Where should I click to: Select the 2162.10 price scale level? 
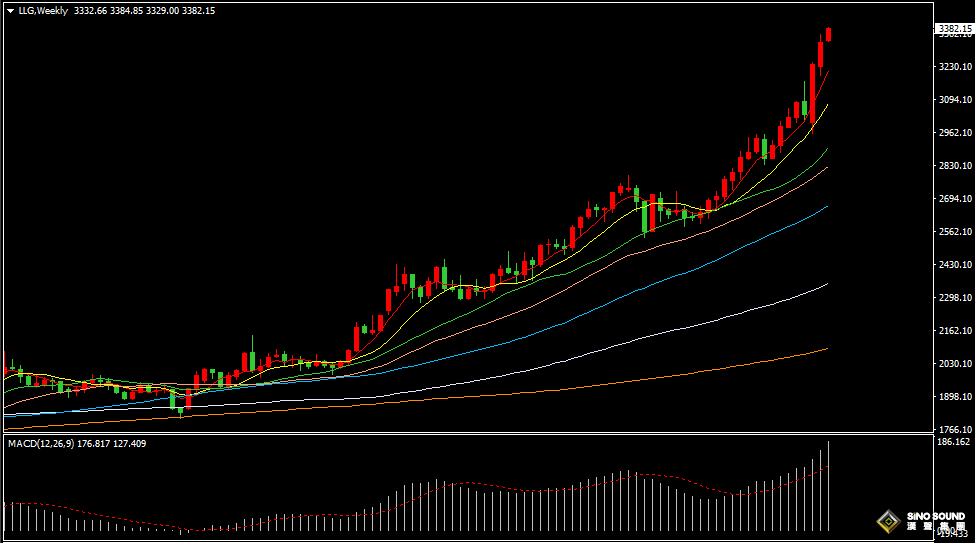(953, 330)
